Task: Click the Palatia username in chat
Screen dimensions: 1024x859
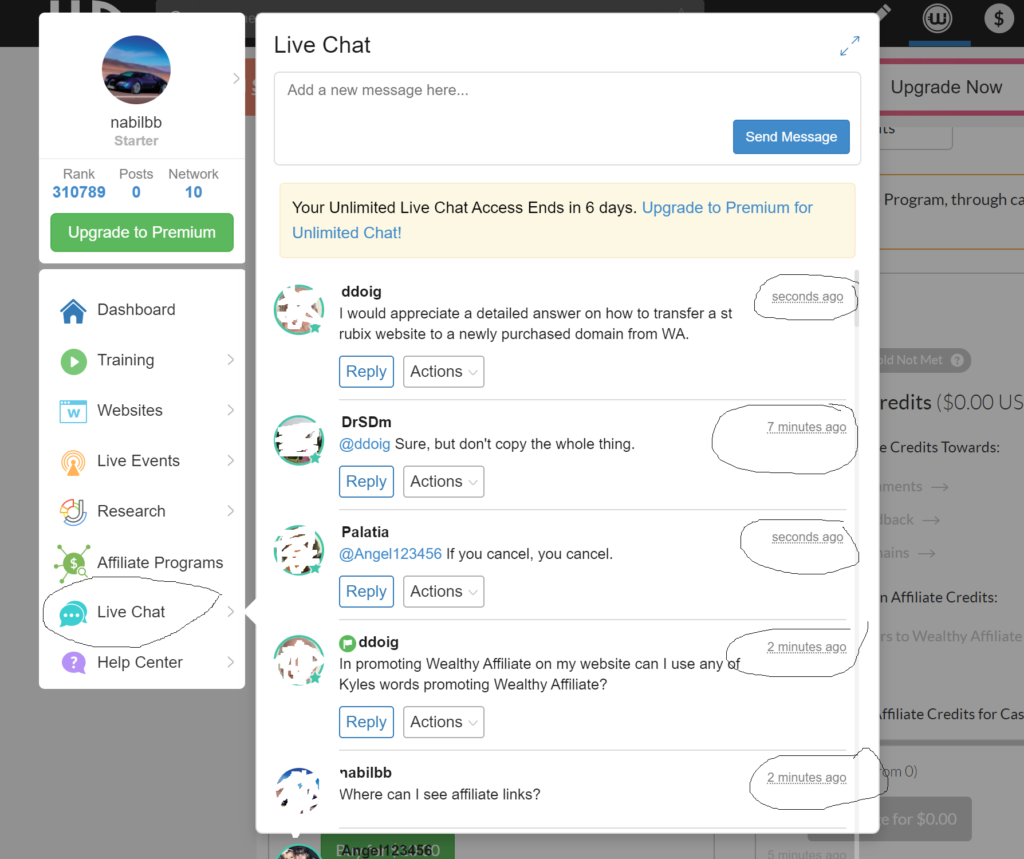Action: click(365, 532)
